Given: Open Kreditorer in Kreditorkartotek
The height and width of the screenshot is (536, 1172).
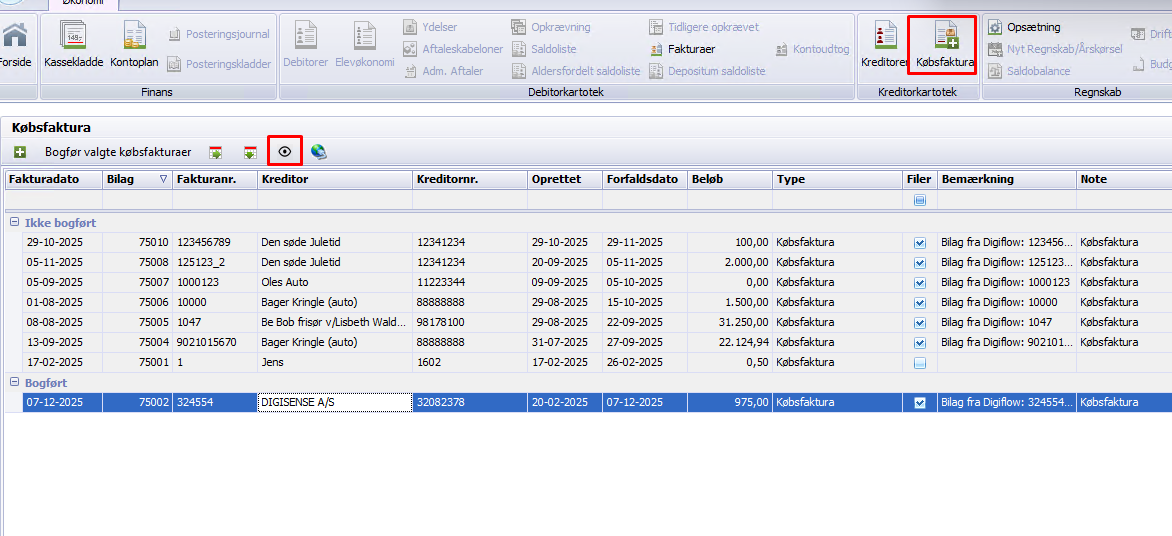Looking at the screenshot, I should coord(884,46).
